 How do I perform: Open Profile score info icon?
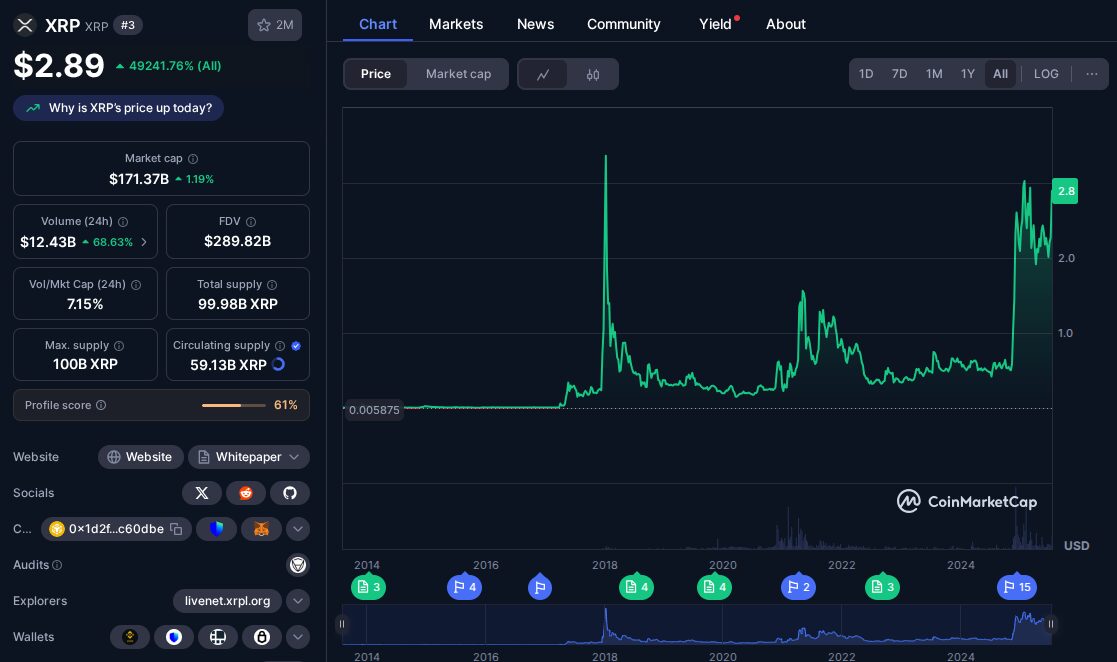(101, 405)
